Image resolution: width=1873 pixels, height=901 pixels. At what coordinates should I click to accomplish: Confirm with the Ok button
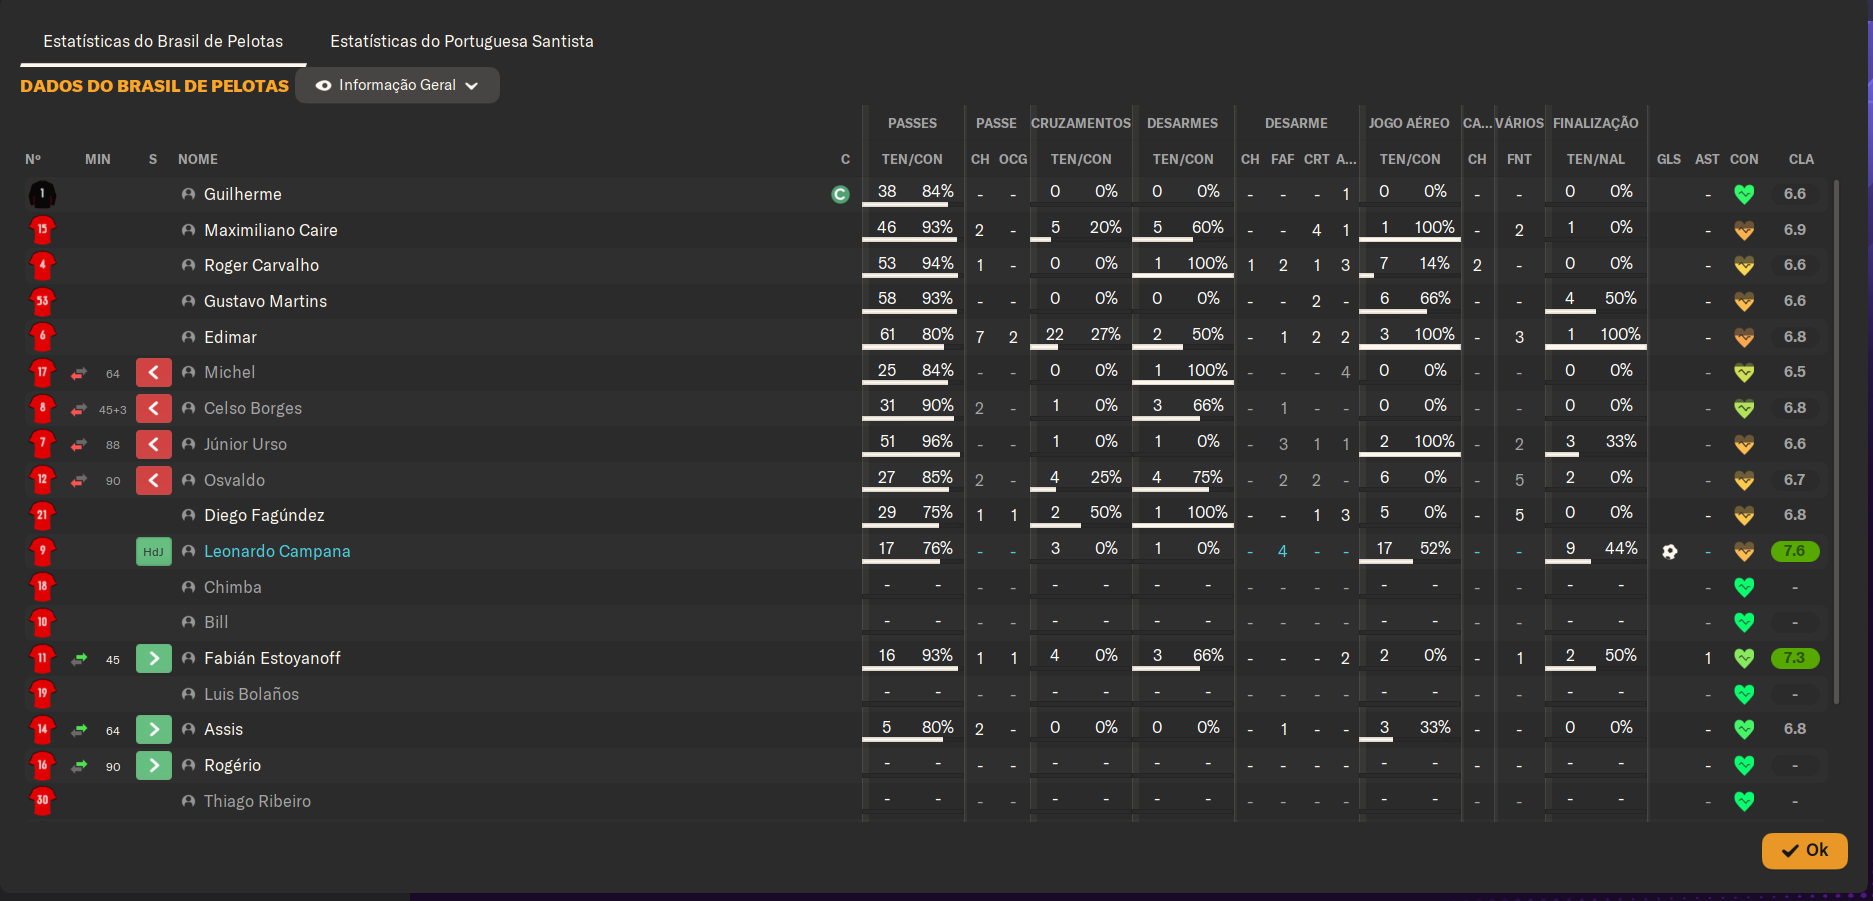tap(1804, 850)
